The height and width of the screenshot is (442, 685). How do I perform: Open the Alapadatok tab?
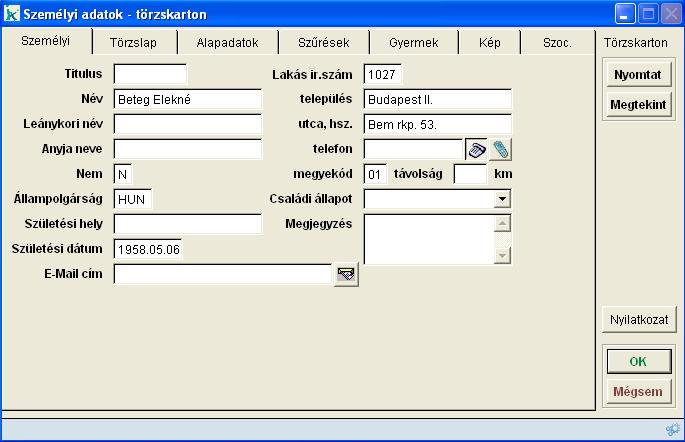coord(227,43)
